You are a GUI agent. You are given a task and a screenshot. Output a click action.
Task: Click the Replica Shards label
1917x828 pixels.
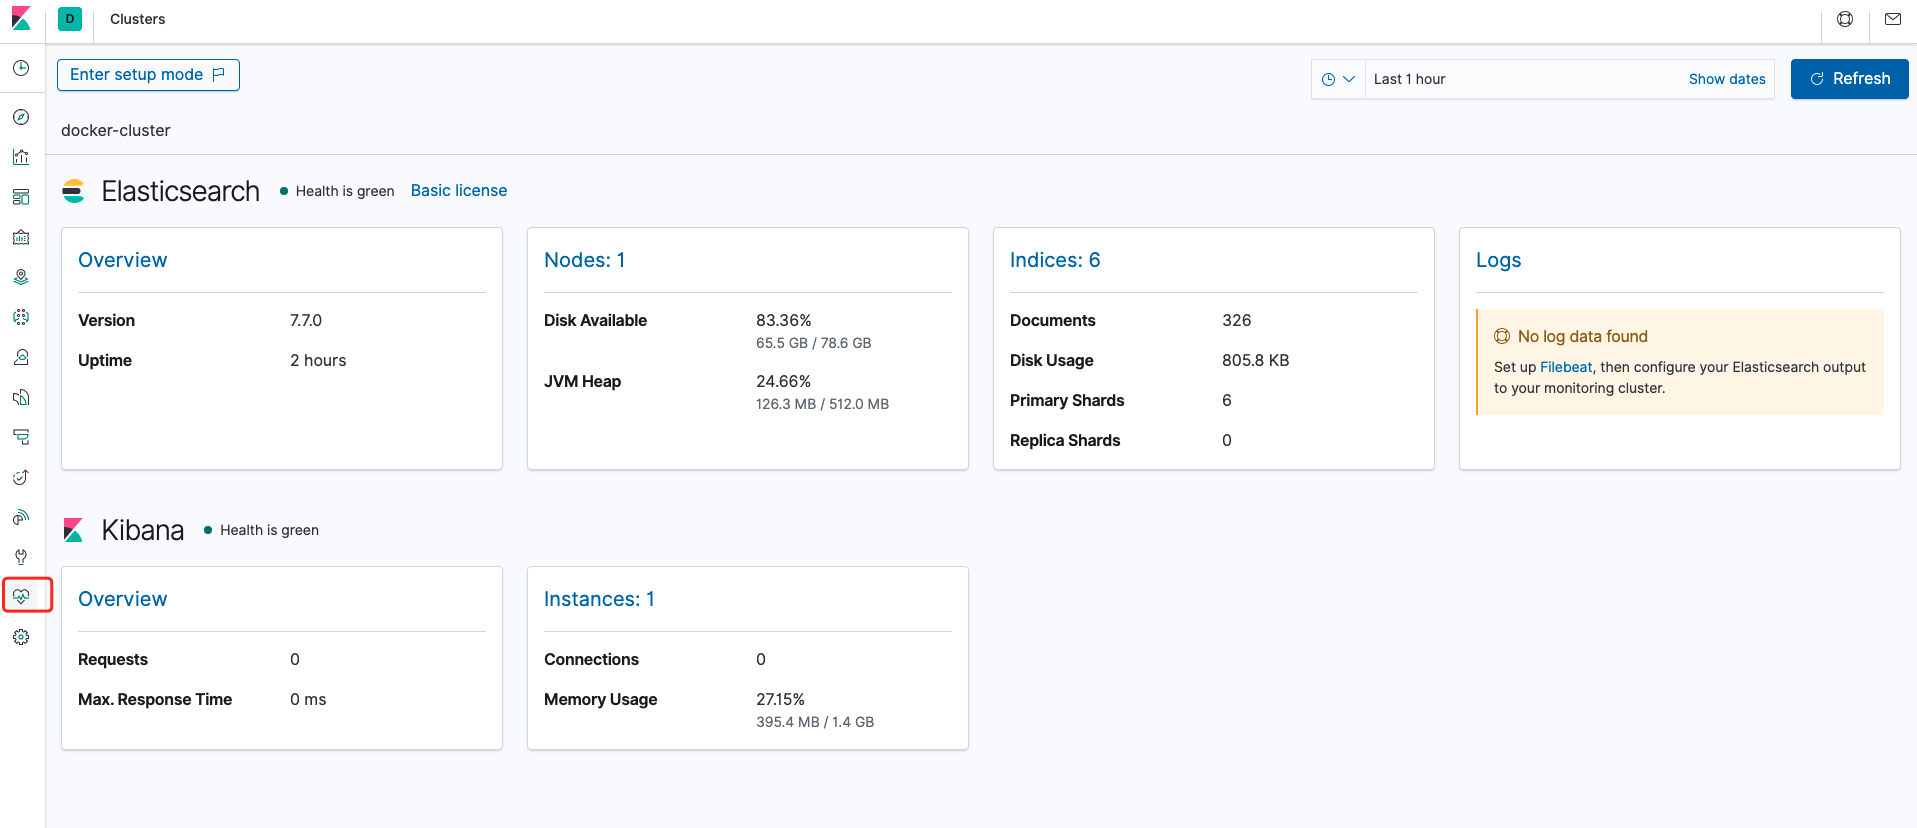tap(1065, 440)
